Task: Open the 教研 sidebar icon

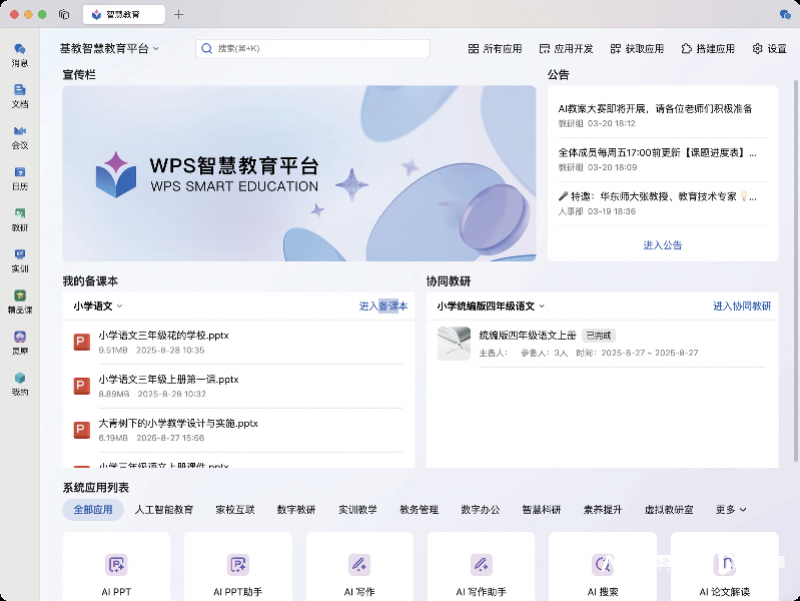Action: pos(19,213)
